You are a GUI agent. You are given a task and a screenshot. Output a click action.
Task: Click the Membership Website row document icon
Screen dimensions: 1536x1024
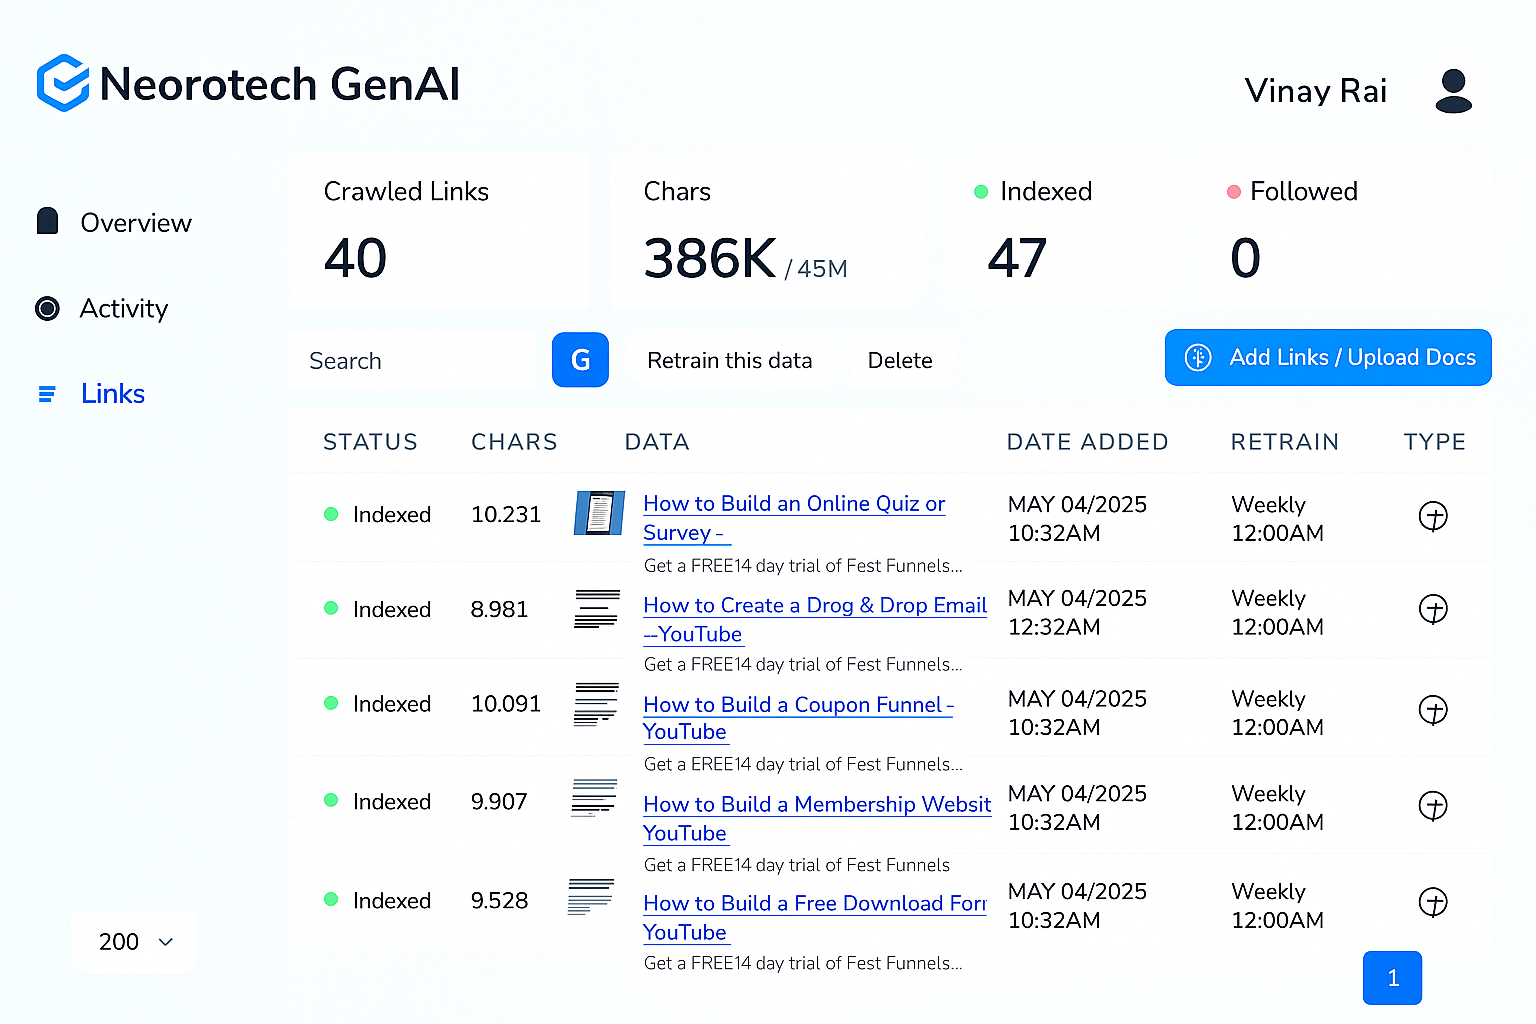click(594, 798)
